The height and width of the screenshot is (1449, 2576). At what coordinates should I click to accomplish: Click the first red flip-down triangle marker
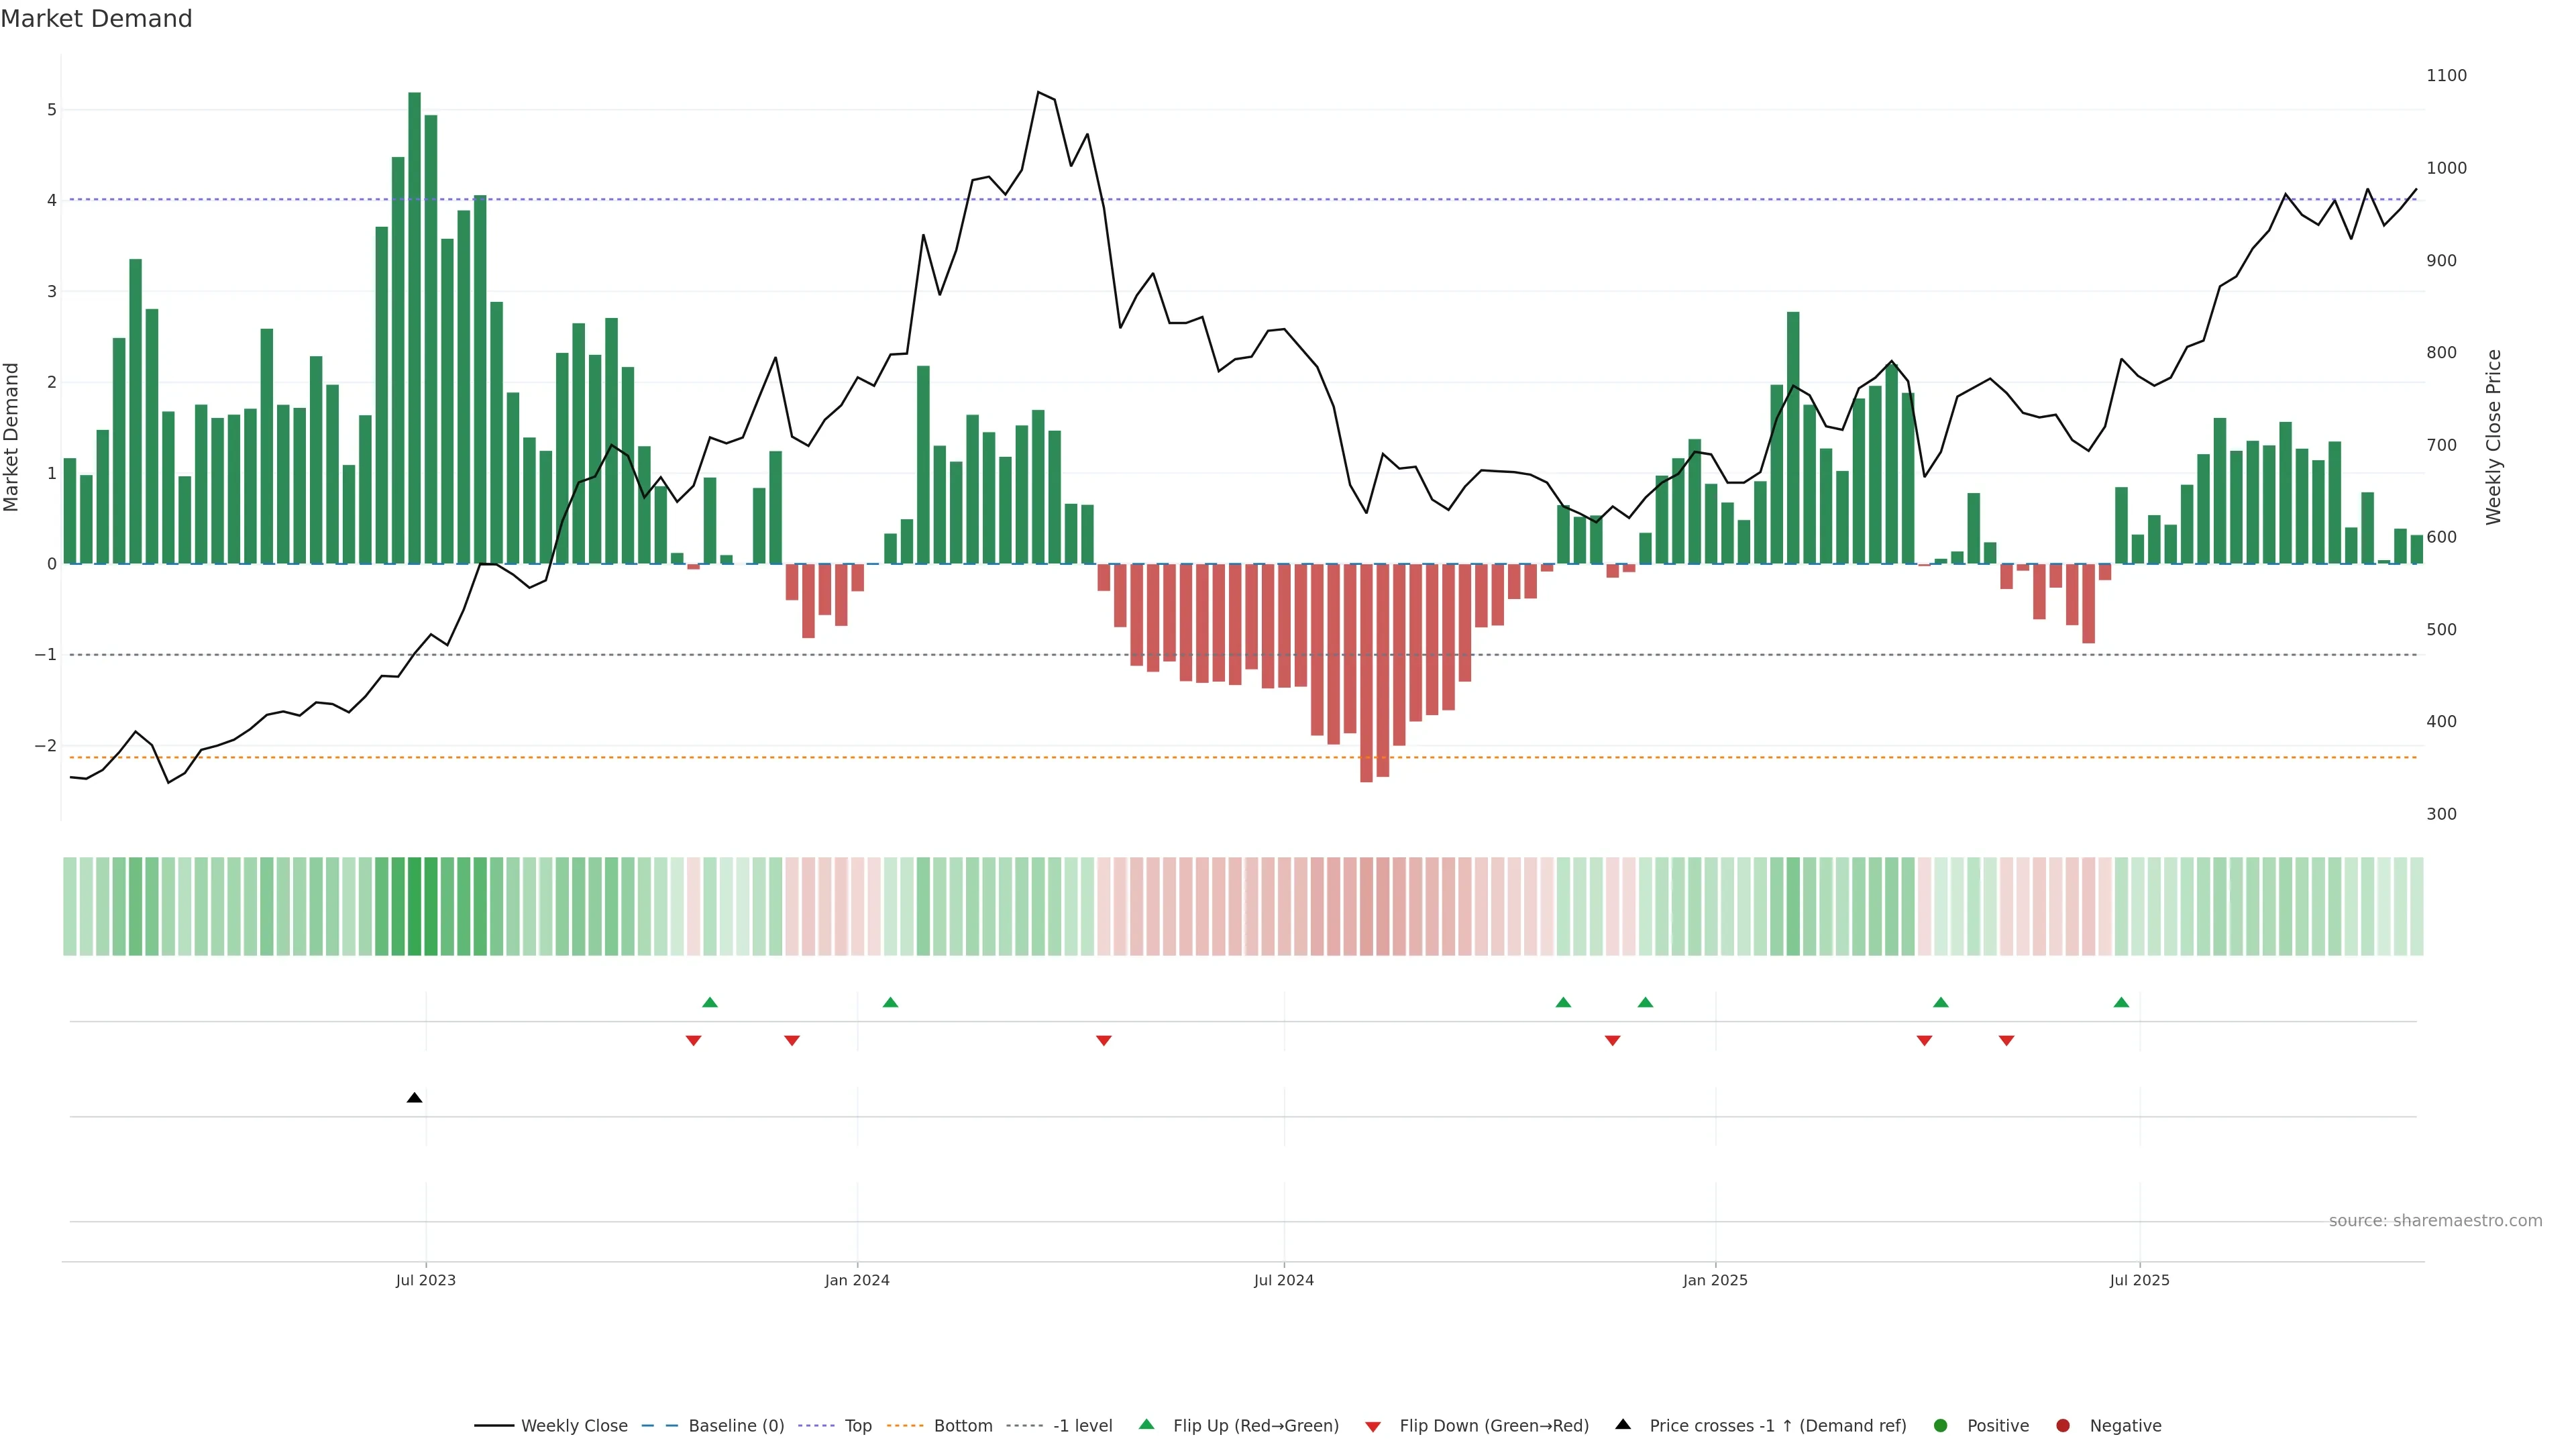coord(693,1041)
